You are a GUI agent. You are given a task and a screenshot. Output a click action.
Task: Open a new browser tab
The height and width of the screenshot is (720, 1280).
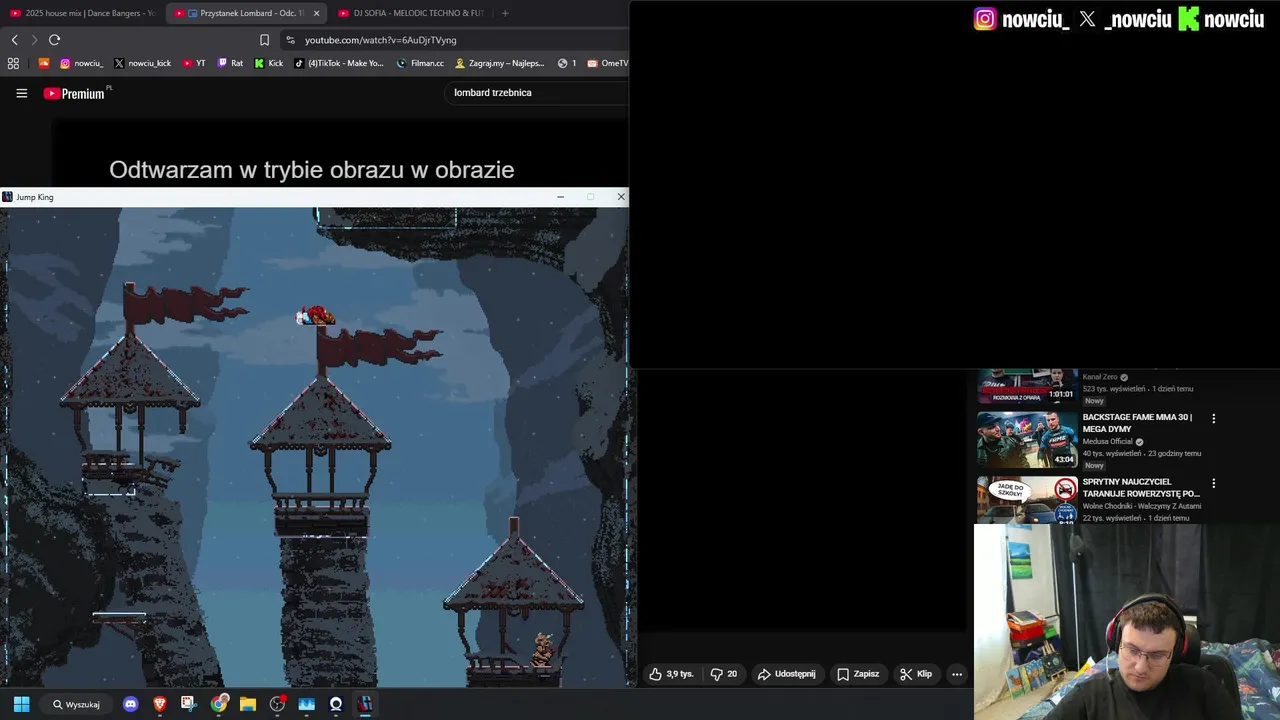point(505,13)
